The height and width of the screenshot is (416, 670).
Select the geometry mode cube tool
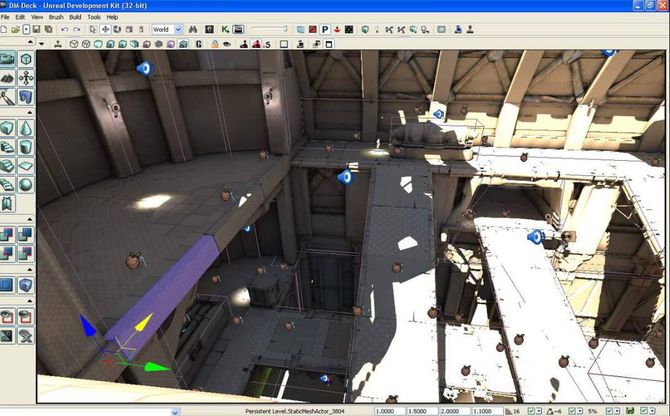click(x=26, y=59)
